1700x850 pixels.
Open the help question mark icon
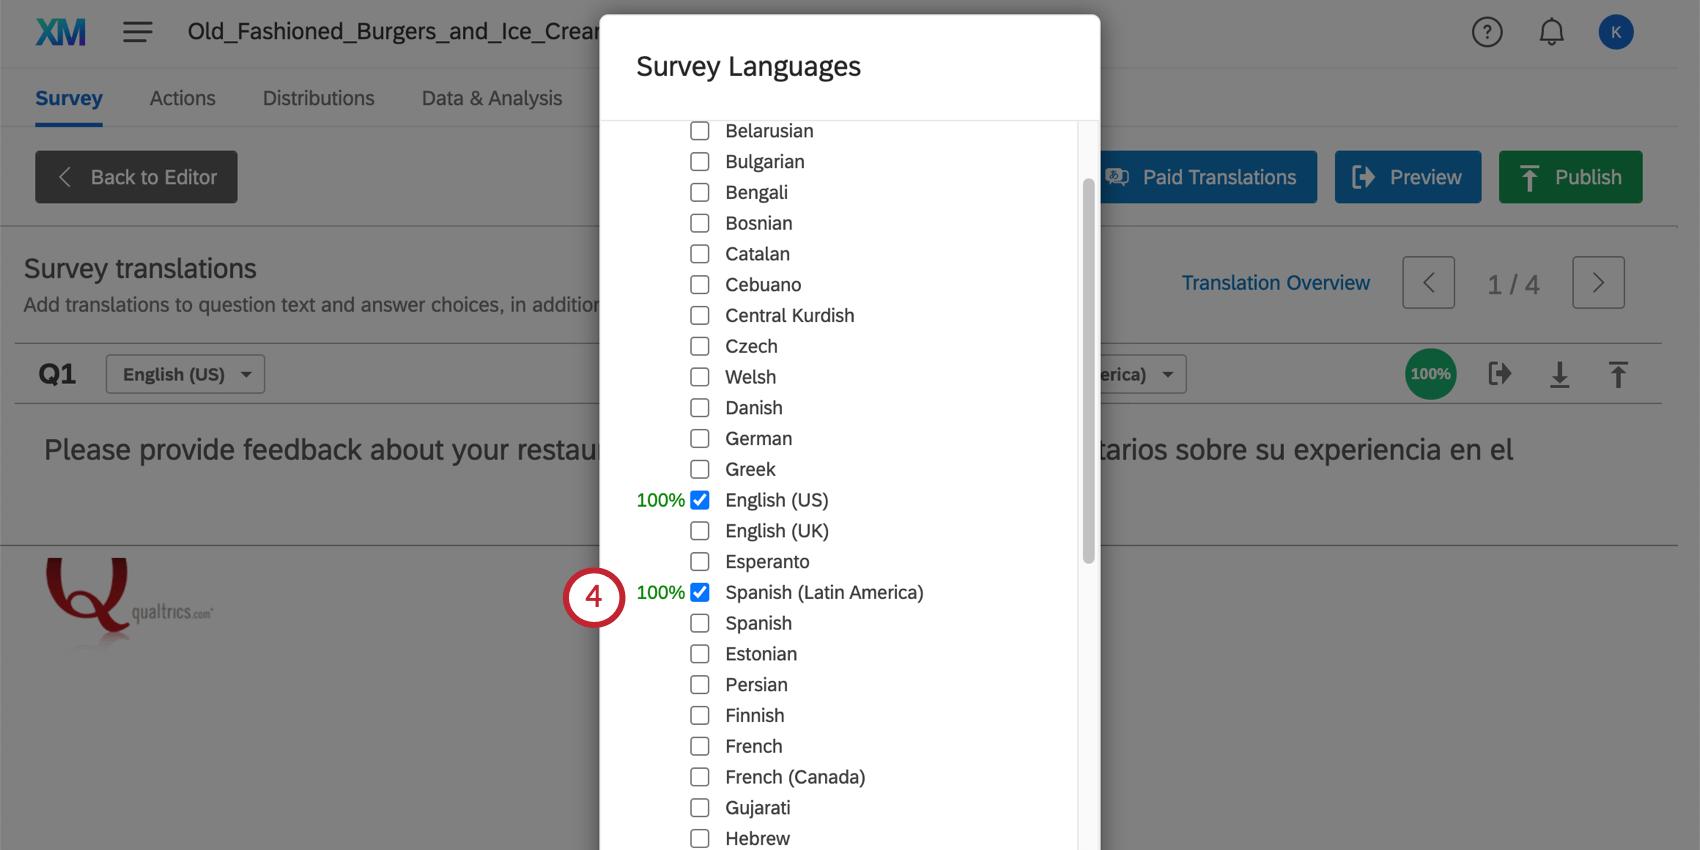pos(1487,32)
